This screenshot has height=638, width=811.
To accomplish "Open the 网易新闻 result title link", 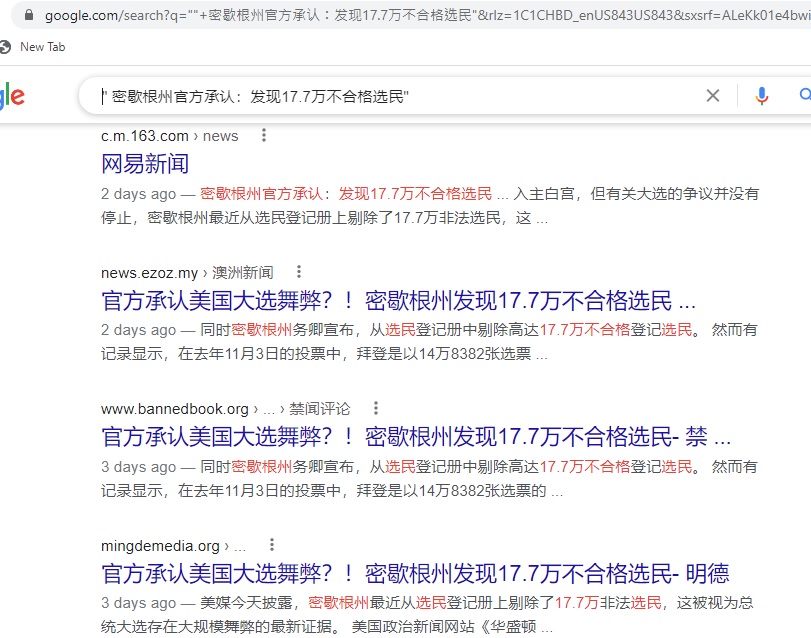I will coord(145,164).
